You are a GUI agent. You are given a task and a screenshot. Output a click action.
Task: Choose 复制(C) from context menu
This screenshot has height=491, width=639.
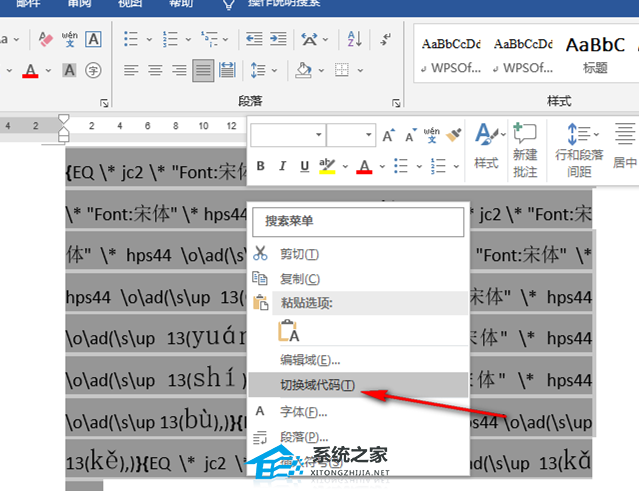[358, 279]
